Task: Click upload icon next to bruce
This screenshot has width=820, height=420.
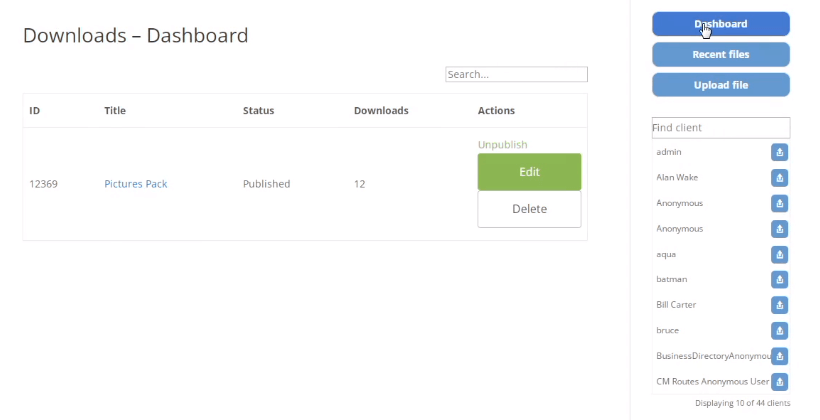Action: [x=780, y=331]
